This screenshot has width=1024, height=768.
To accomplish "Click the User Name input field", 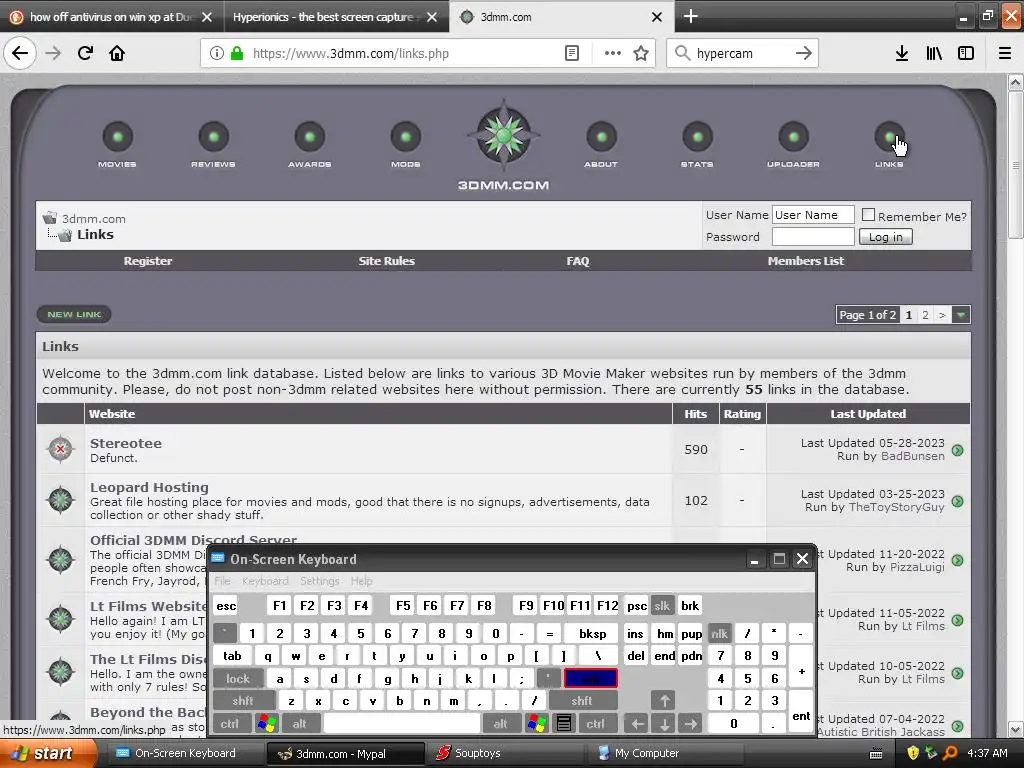I will [813, 215].
